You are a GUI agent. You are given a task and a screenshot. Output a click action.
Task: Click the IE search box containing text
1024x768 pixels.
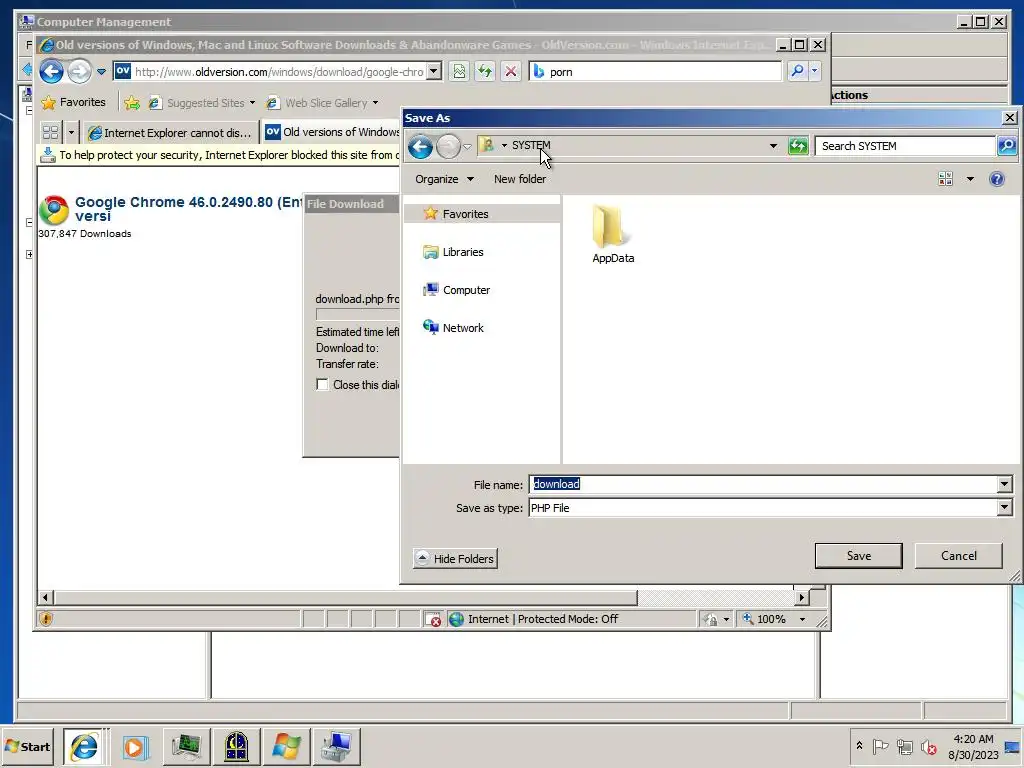(x=656, y=71)
